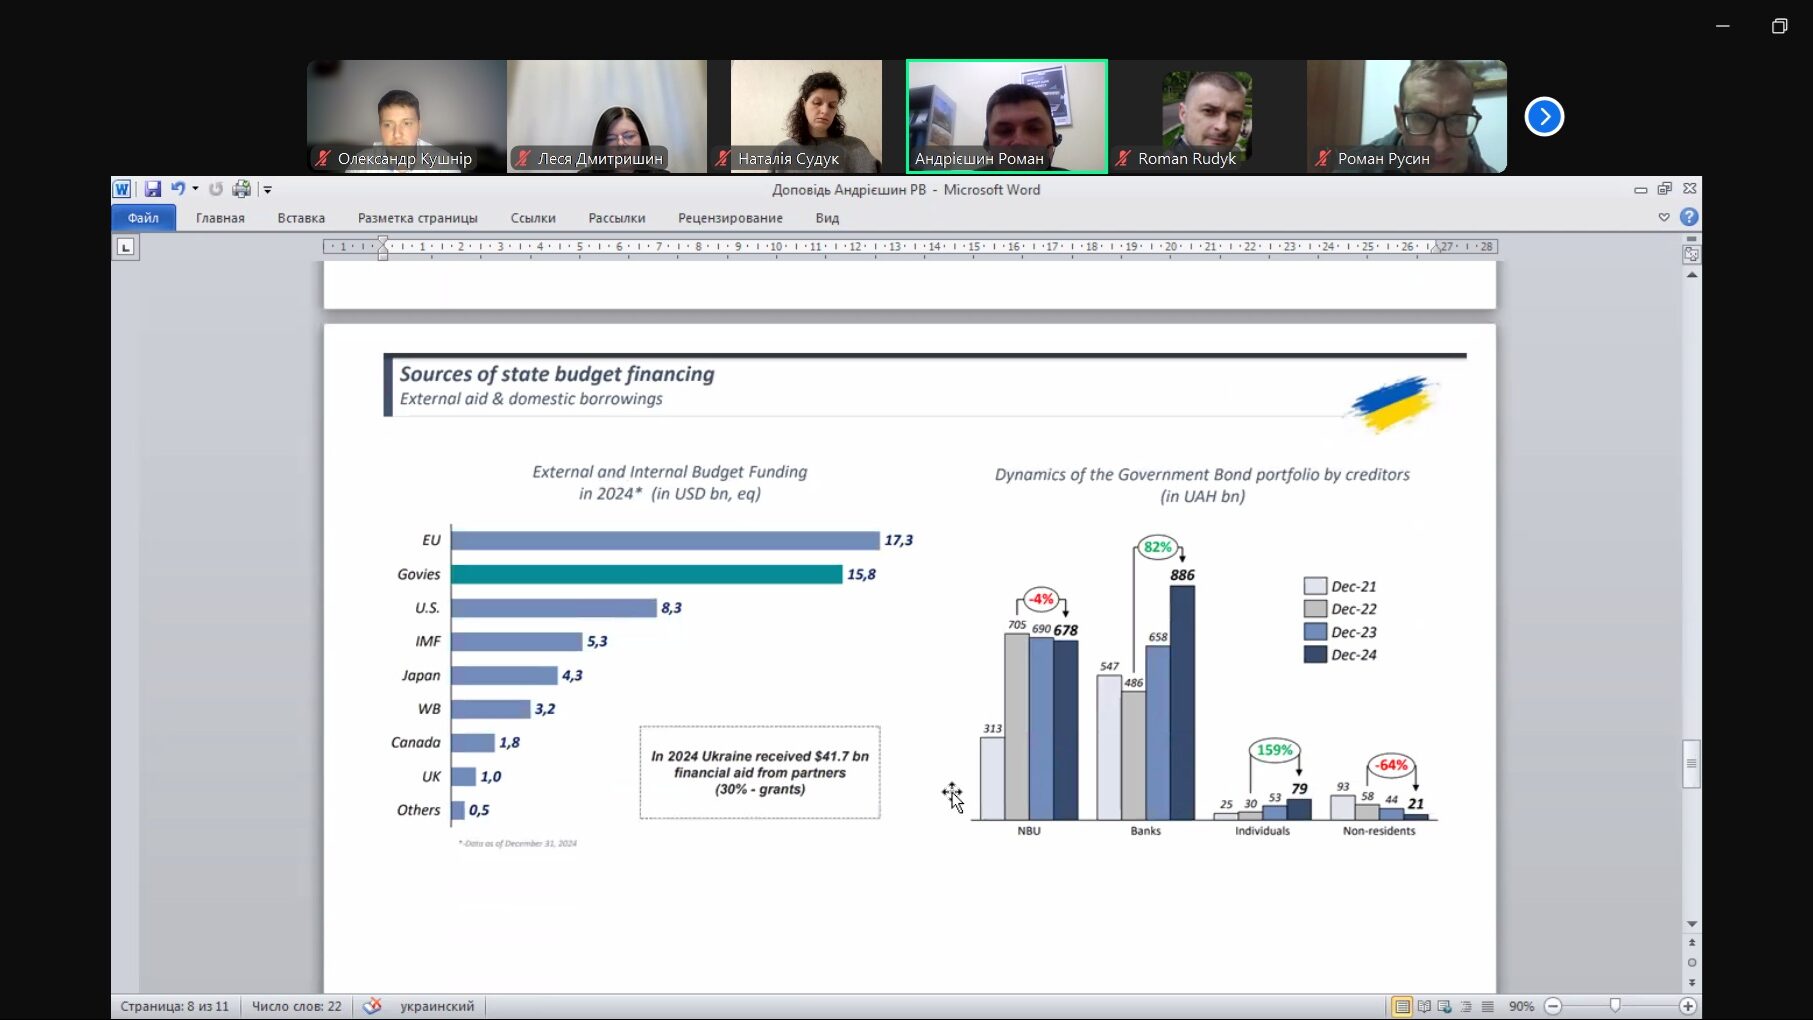This screenshot has height=1020, width=1813.
Task: Select Роман Русин participant video tile
Action: 1406,116
